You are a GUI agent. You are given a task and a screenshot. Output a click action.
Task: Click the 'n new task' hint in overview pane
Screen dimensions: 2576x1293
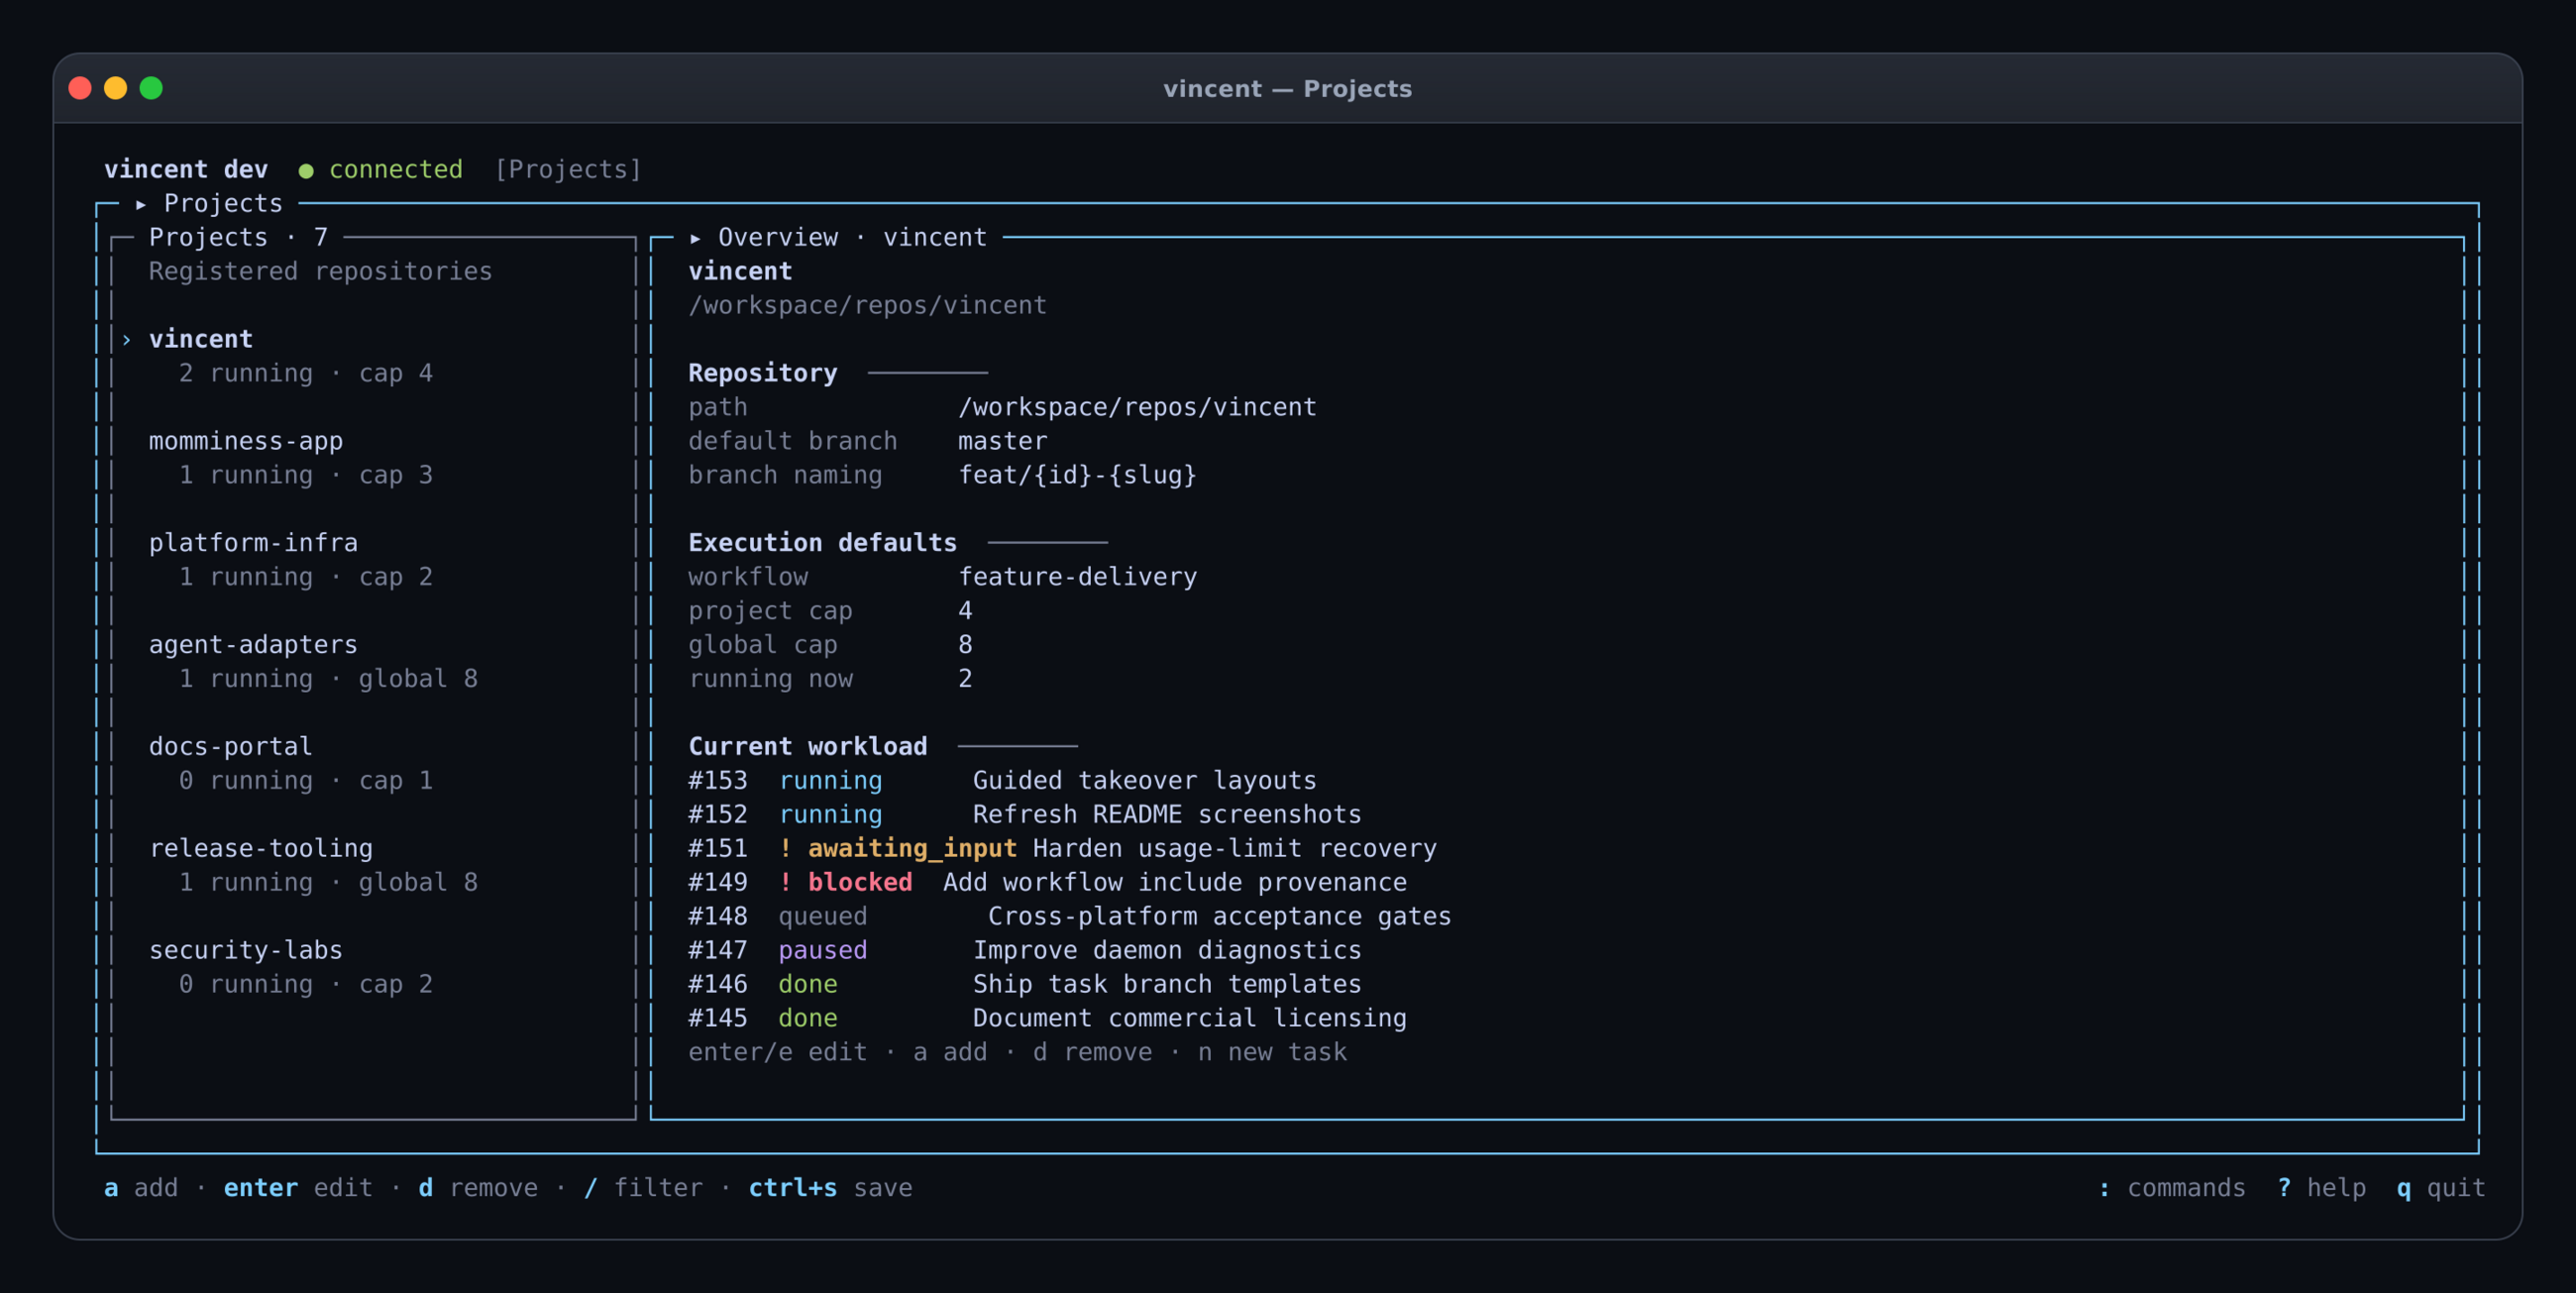click(x=1272, y=1053)
